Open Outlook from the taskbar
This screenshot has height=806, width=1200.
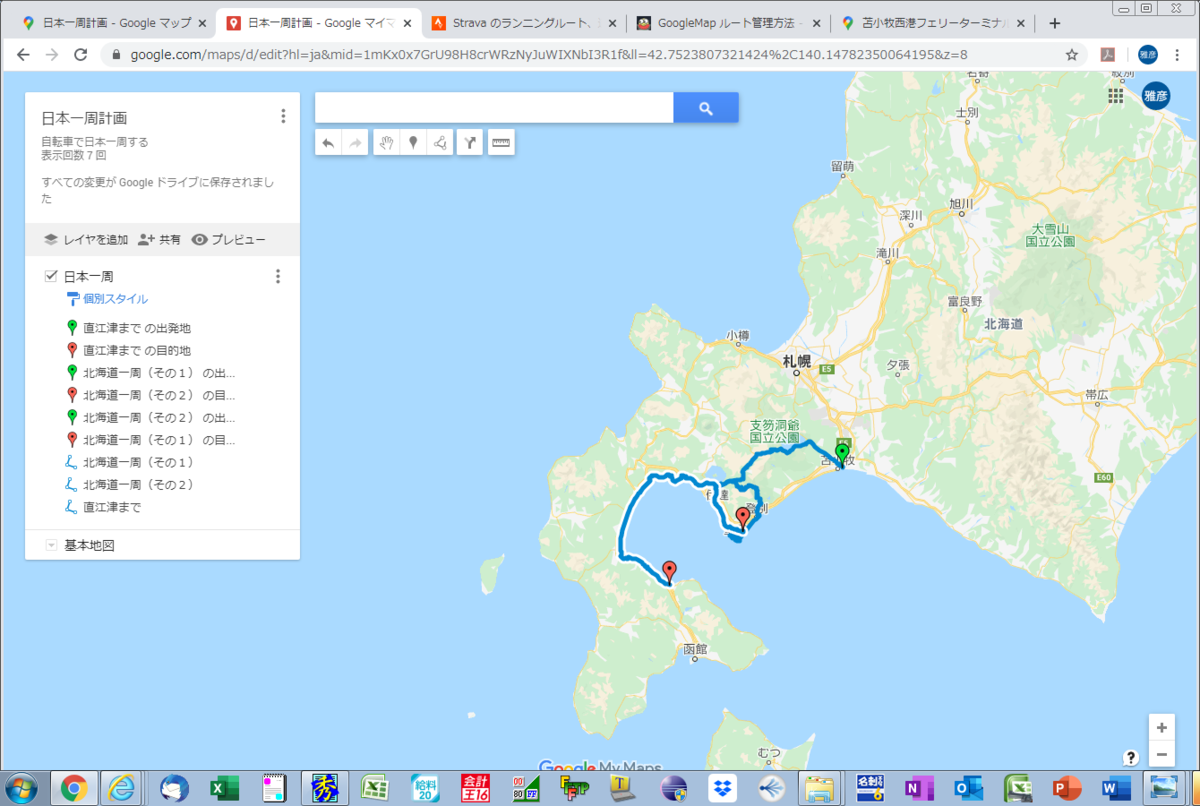tap(968, 788)
